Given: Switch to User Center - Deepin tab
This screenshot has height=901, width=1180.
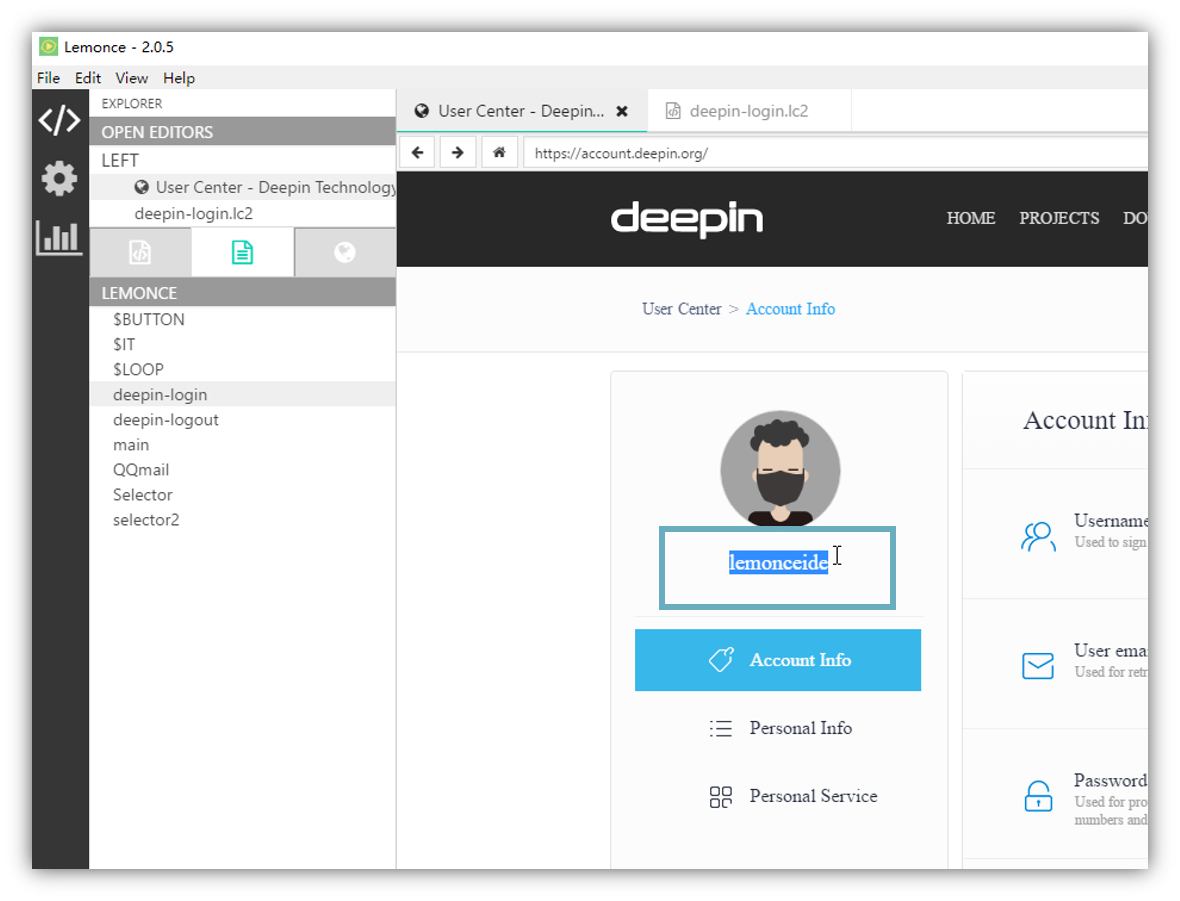Looking at the screenshot, I should [x=521, y=111].
